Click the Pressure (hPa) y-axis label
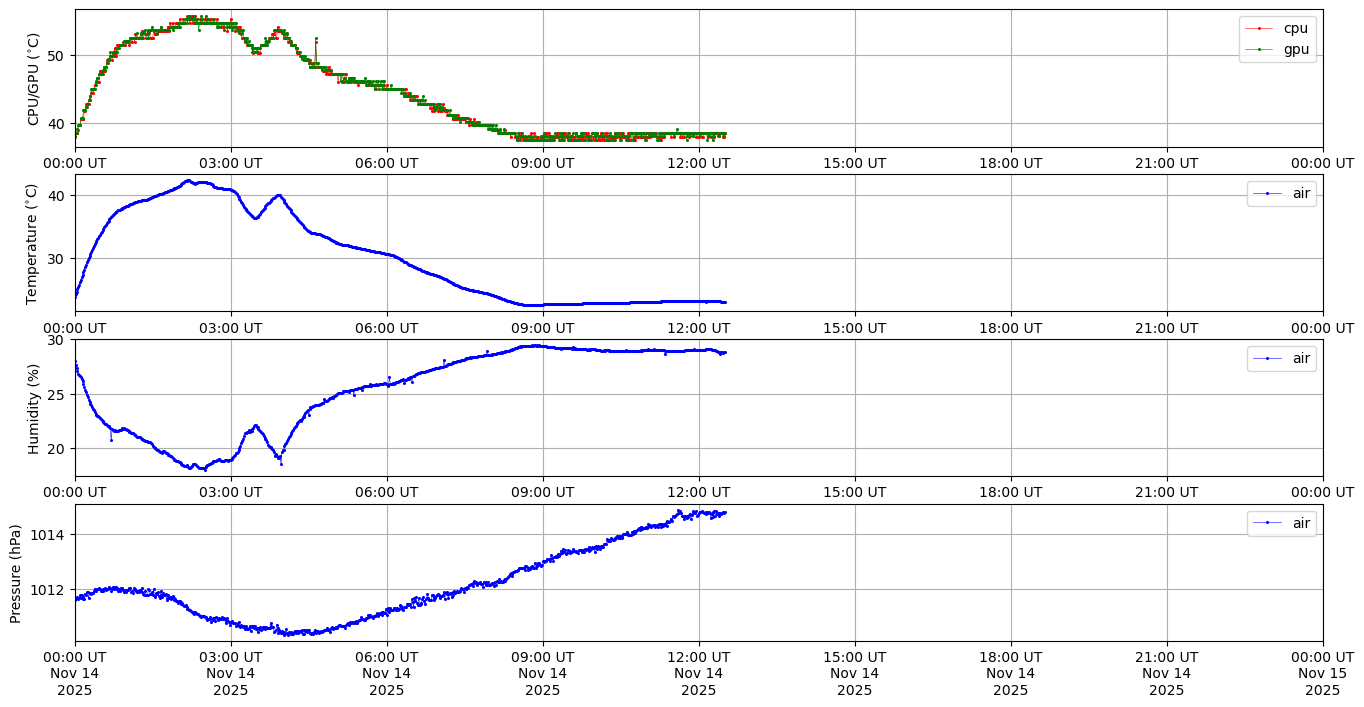This screenshot has width=1364, height=707. (x=15, y=573)
